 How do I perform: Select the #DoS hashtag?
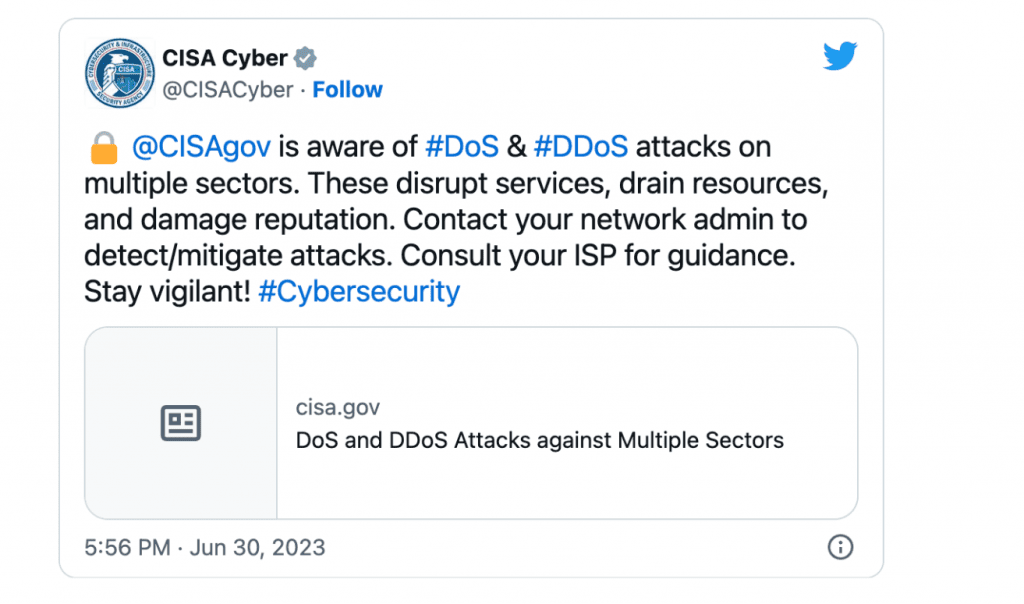click(462, 148)
